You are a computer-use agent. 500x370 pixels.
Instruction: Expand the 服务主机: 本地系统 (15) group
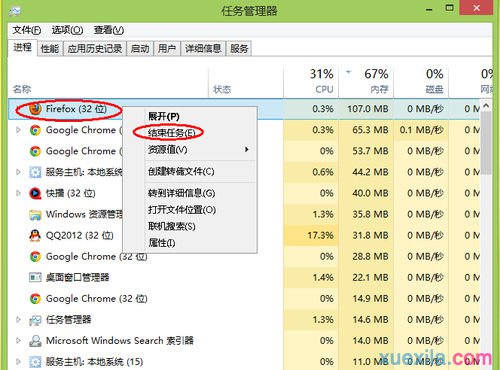(x=18, y=362)
